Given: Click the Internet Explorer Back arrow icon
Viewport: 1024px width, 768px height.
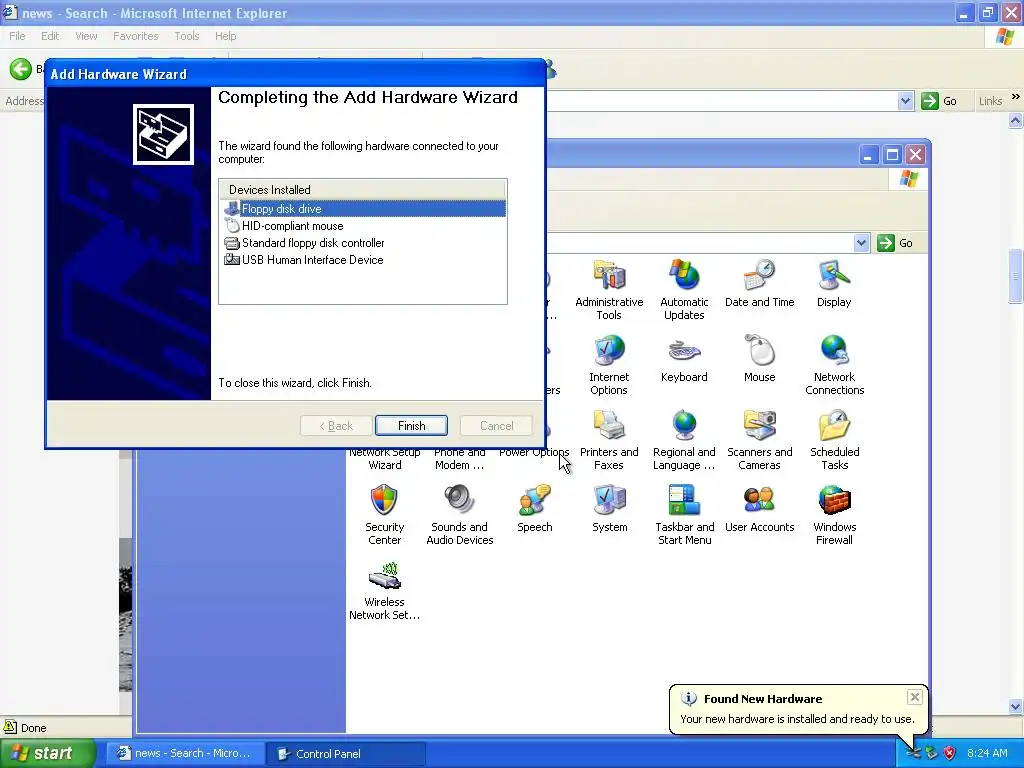Looking at the screenshot, I should pyautogui.click(x=20, y=69).
